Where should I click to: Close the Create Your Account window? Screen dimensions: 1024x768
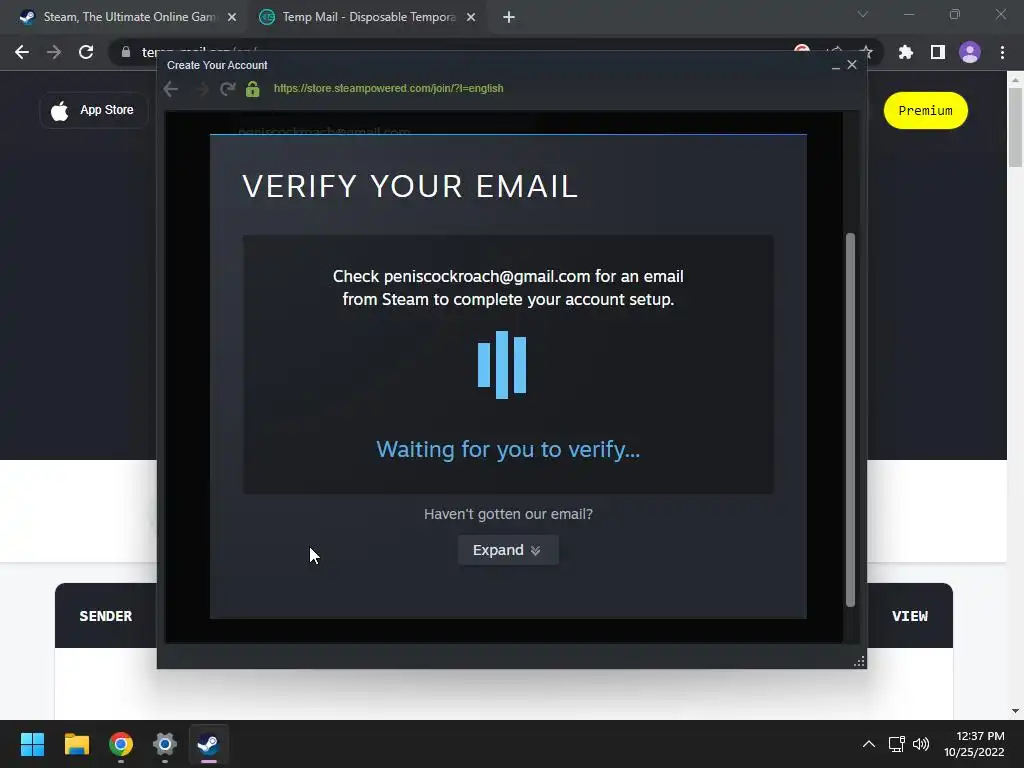tap(852, 65)
